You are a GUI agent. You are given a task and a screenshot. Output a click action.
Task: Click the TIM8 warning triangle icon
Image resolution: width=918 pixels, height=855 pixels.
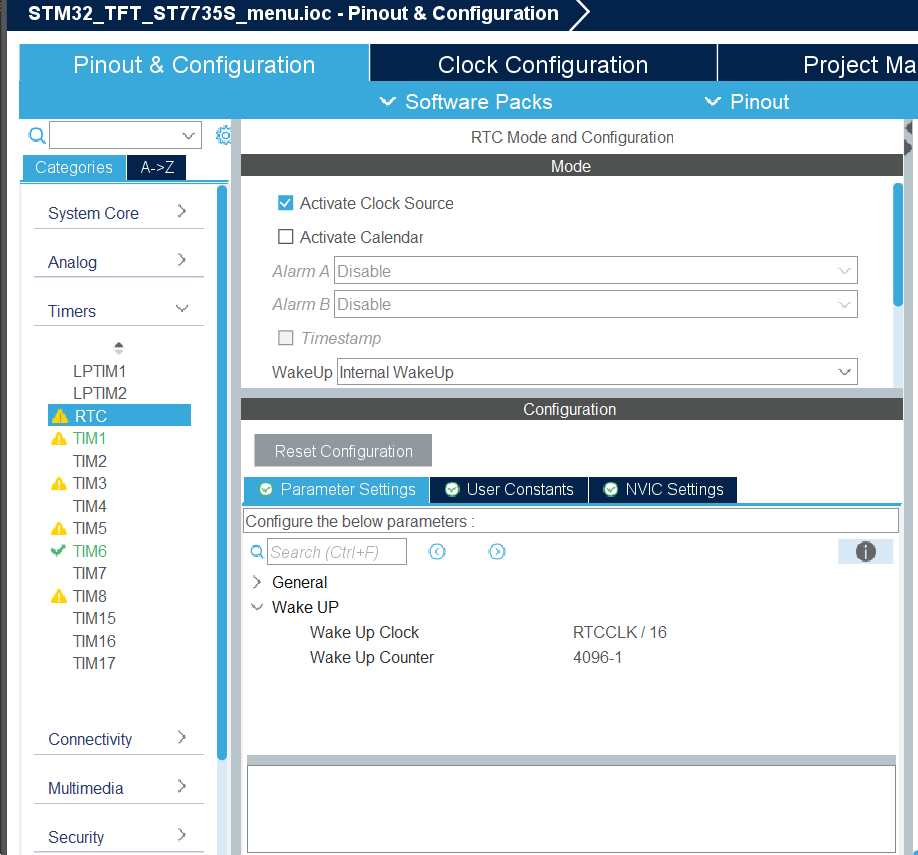coord(59,596)
